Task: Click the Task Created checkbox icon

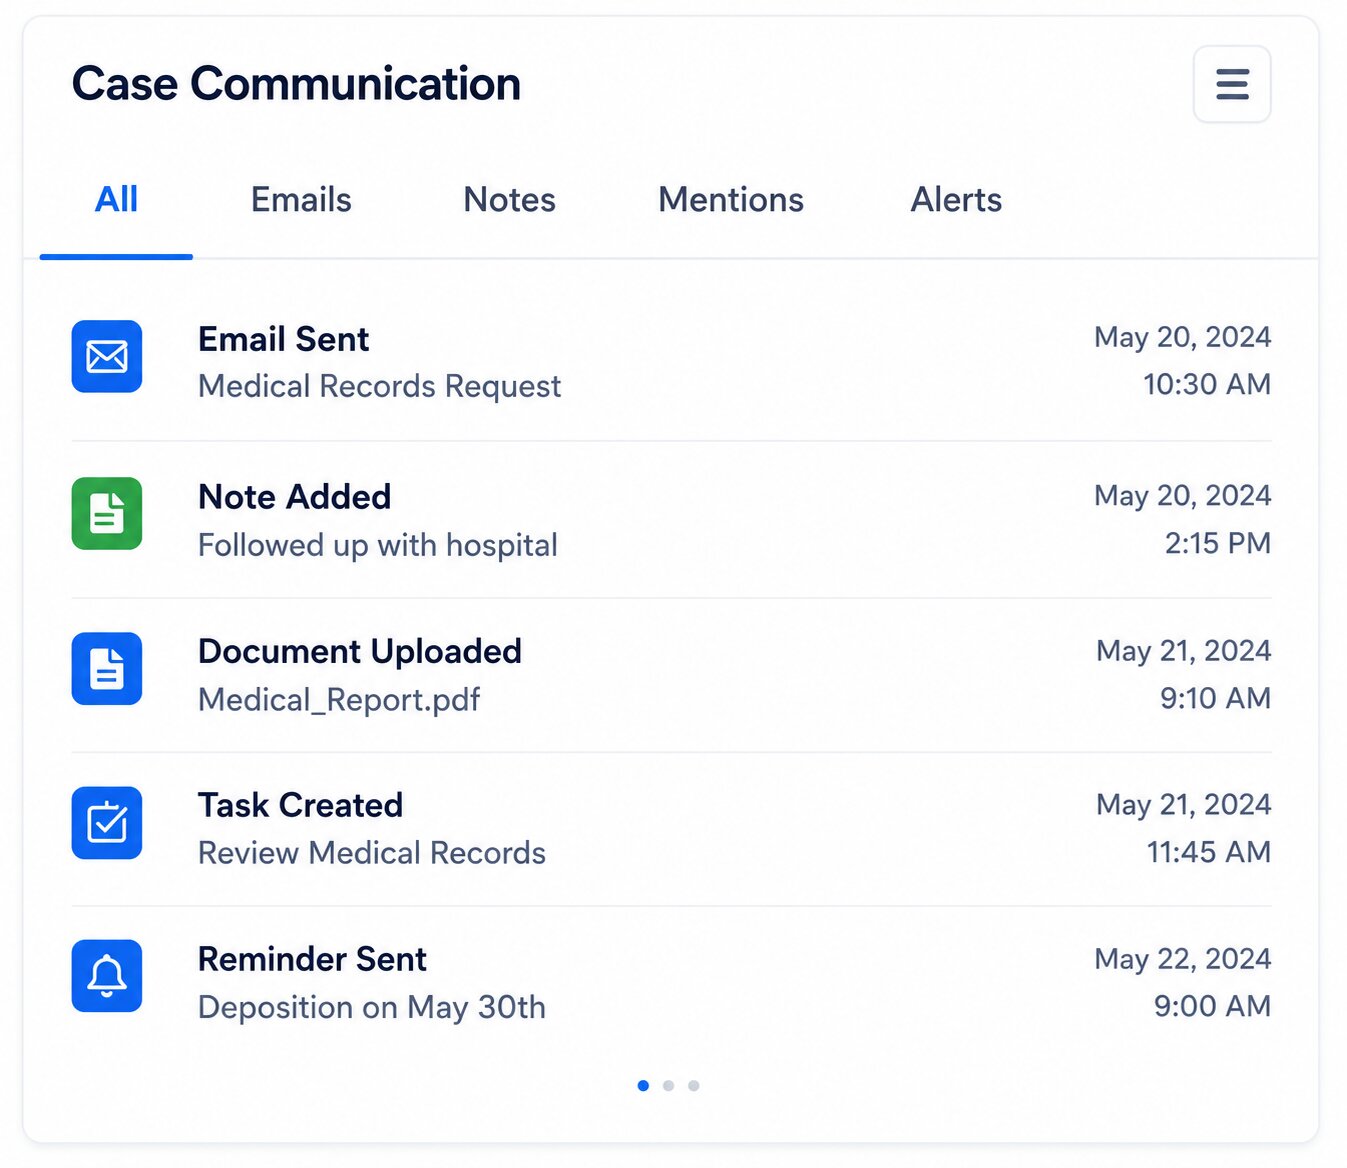Action: pos(107,823)
